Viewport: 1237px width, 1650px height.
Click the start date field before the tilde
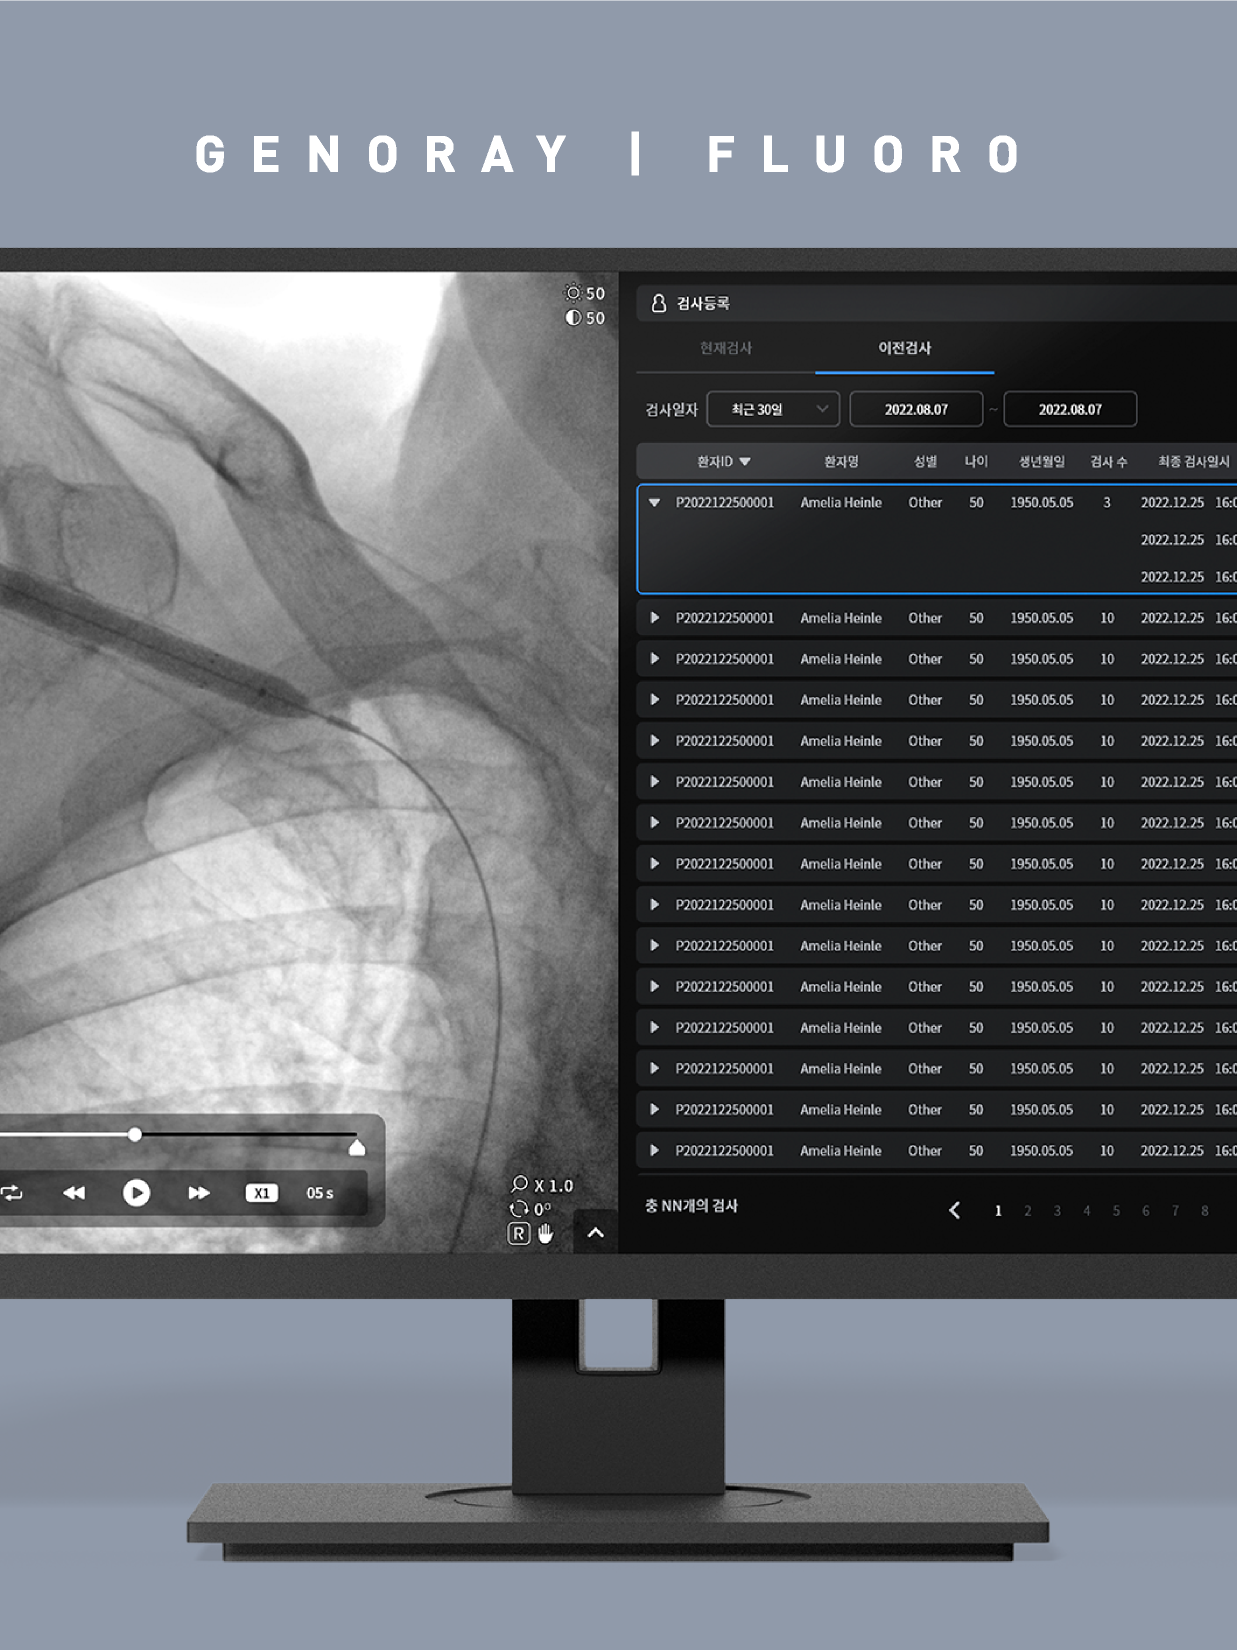click(x=916, y=409)
